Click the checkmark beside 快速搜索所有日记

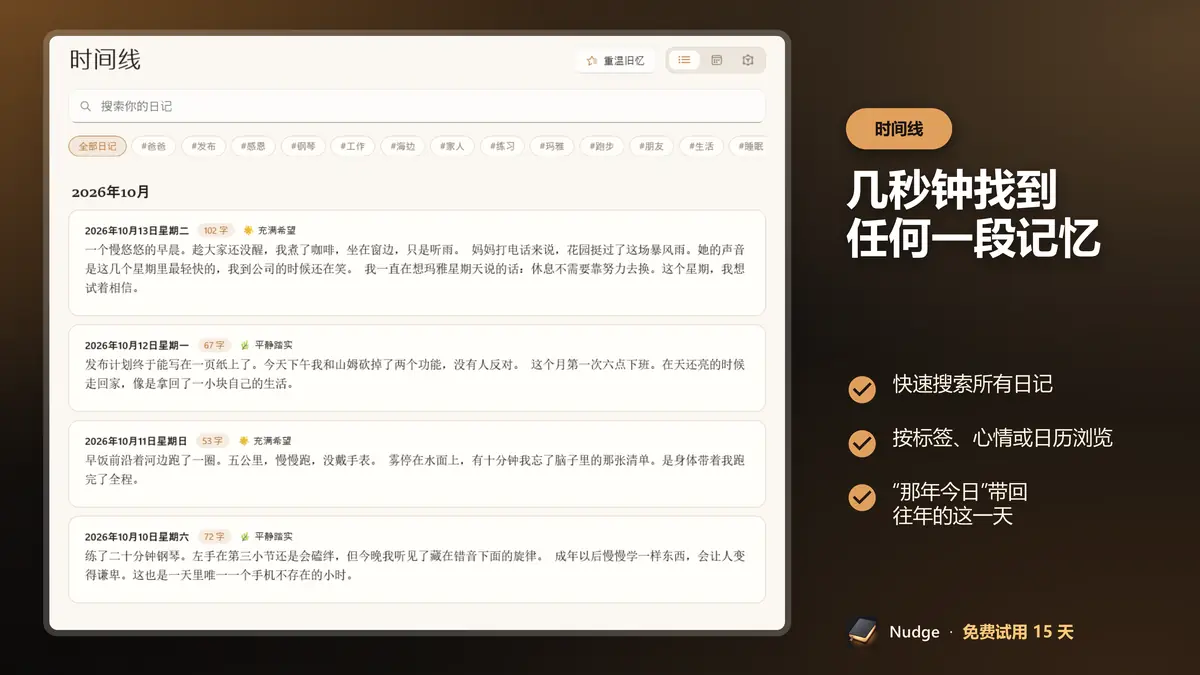(862, 389)
